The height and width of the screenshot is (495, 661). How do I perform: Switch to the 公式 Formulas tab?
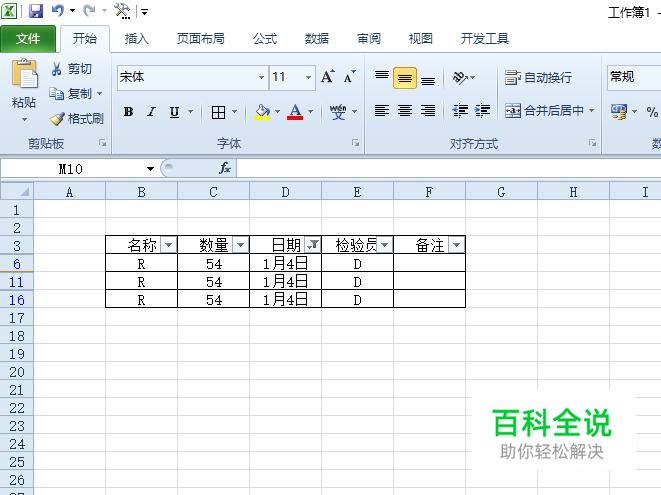(265, 39)
